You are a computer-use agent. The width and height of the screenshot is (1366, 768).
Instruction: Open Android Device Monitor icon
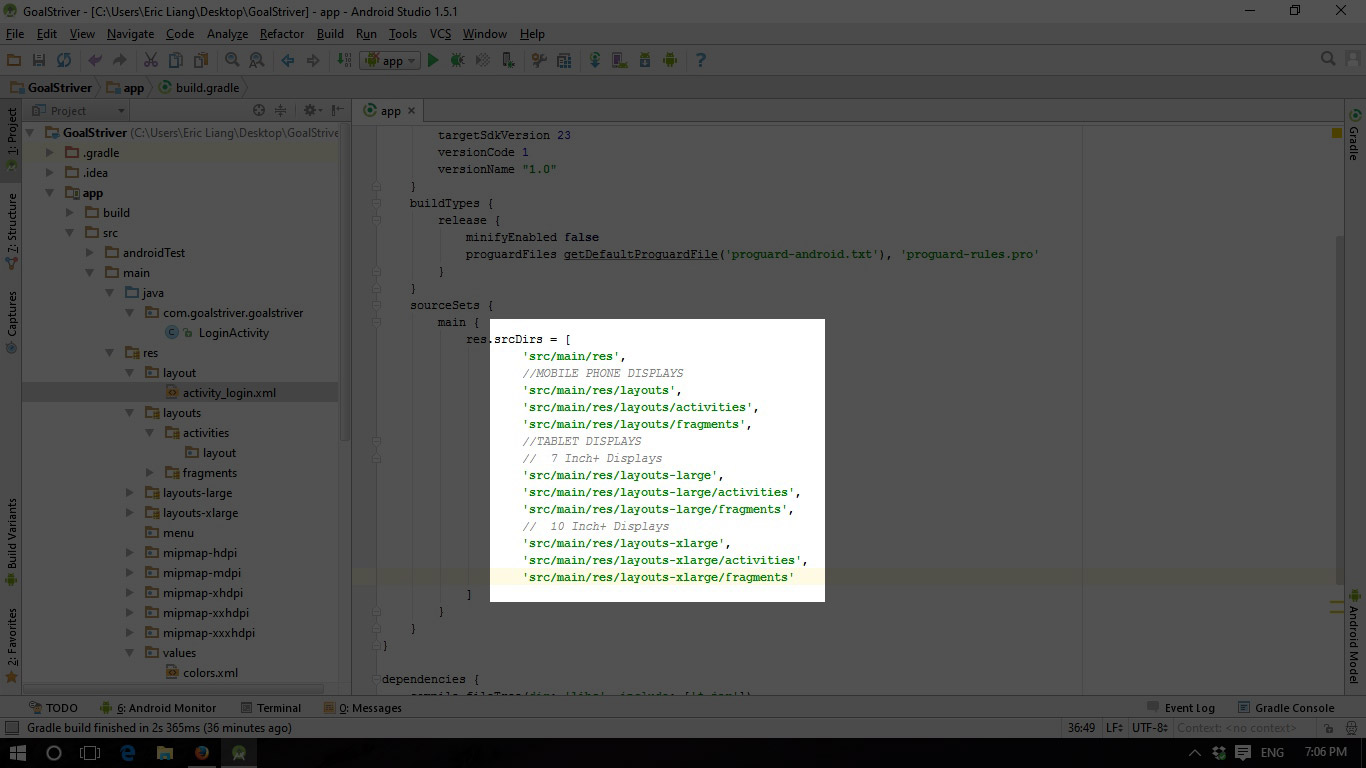pos(670,60)
